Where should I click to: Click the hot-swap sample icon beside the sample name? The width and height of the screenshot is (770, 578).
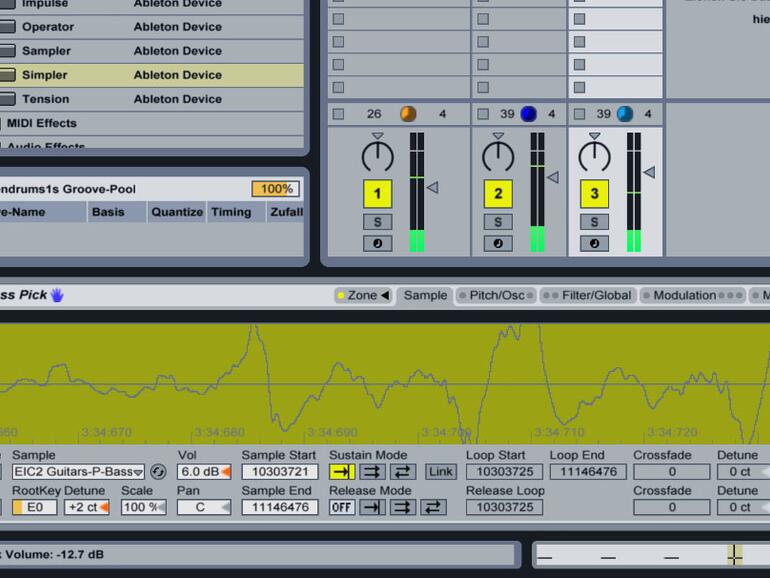[158, 472]
